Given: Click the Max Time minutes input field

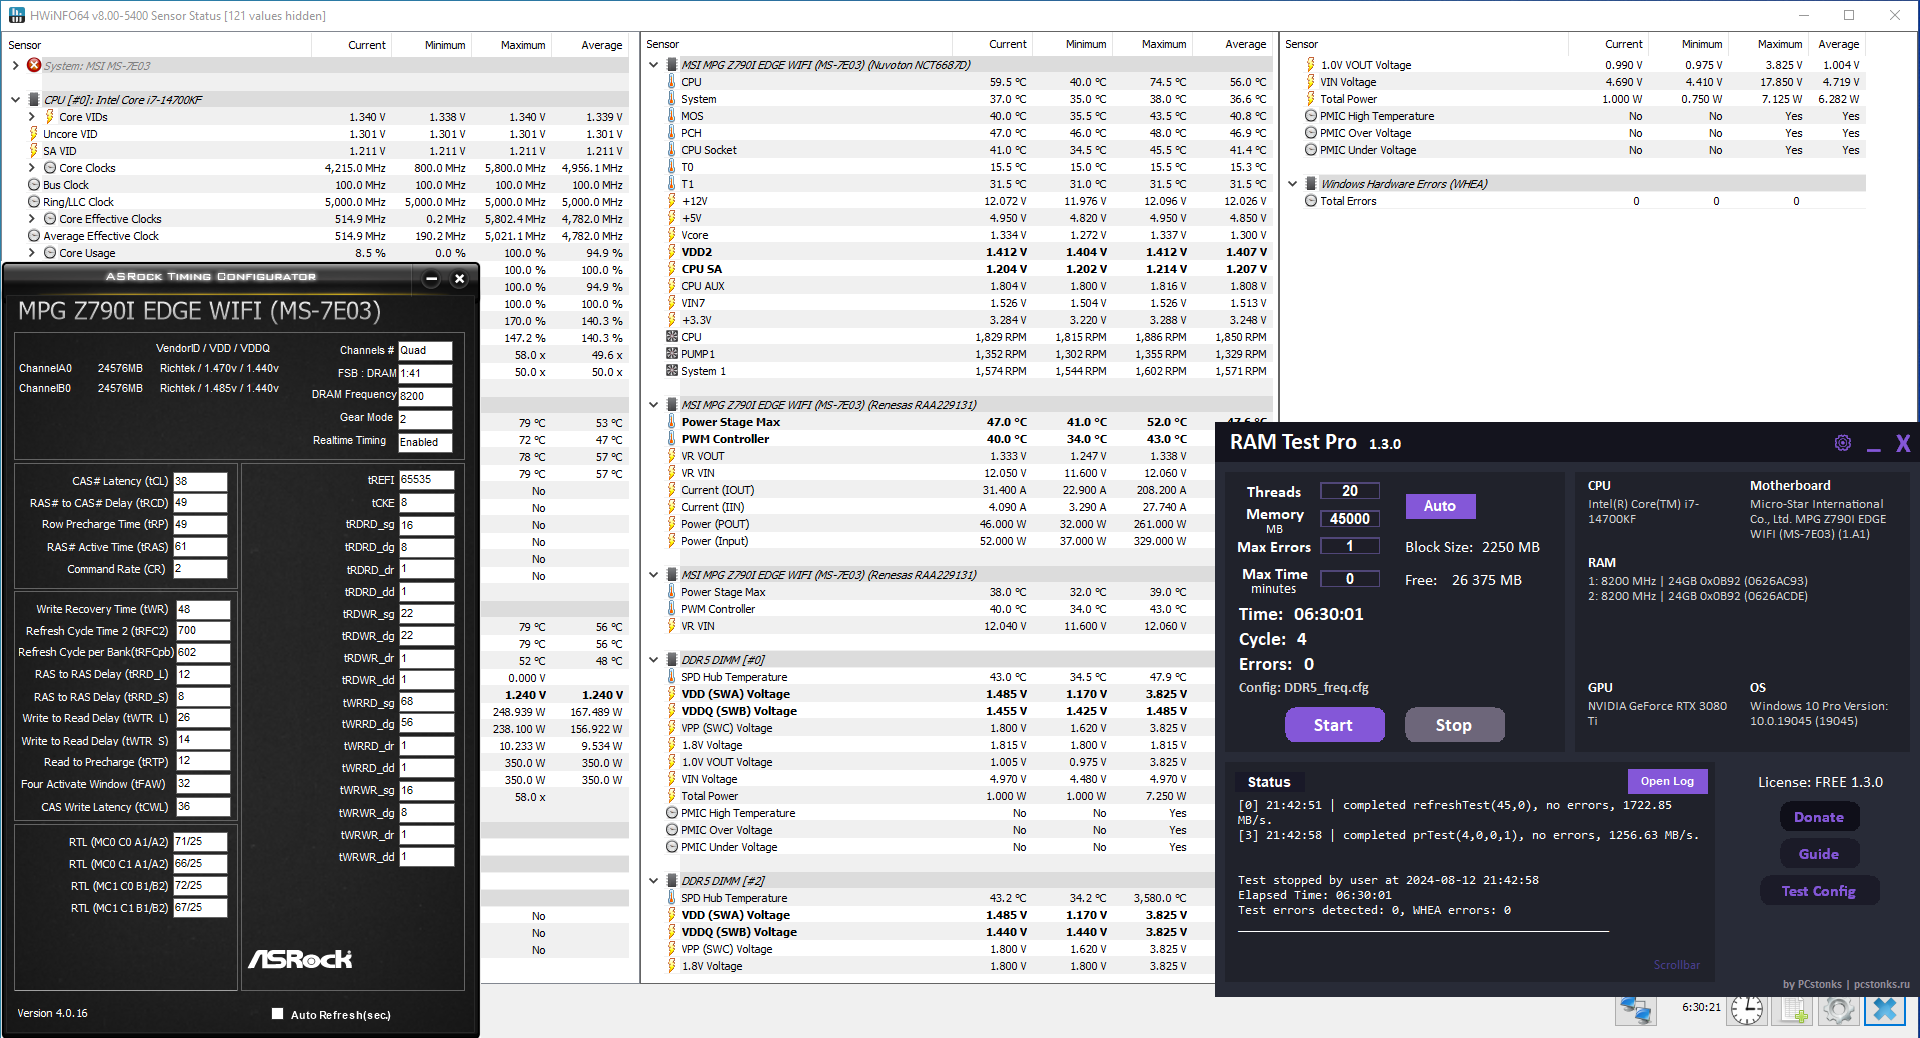Looking at the screenshot, I should pos(1350,579).
